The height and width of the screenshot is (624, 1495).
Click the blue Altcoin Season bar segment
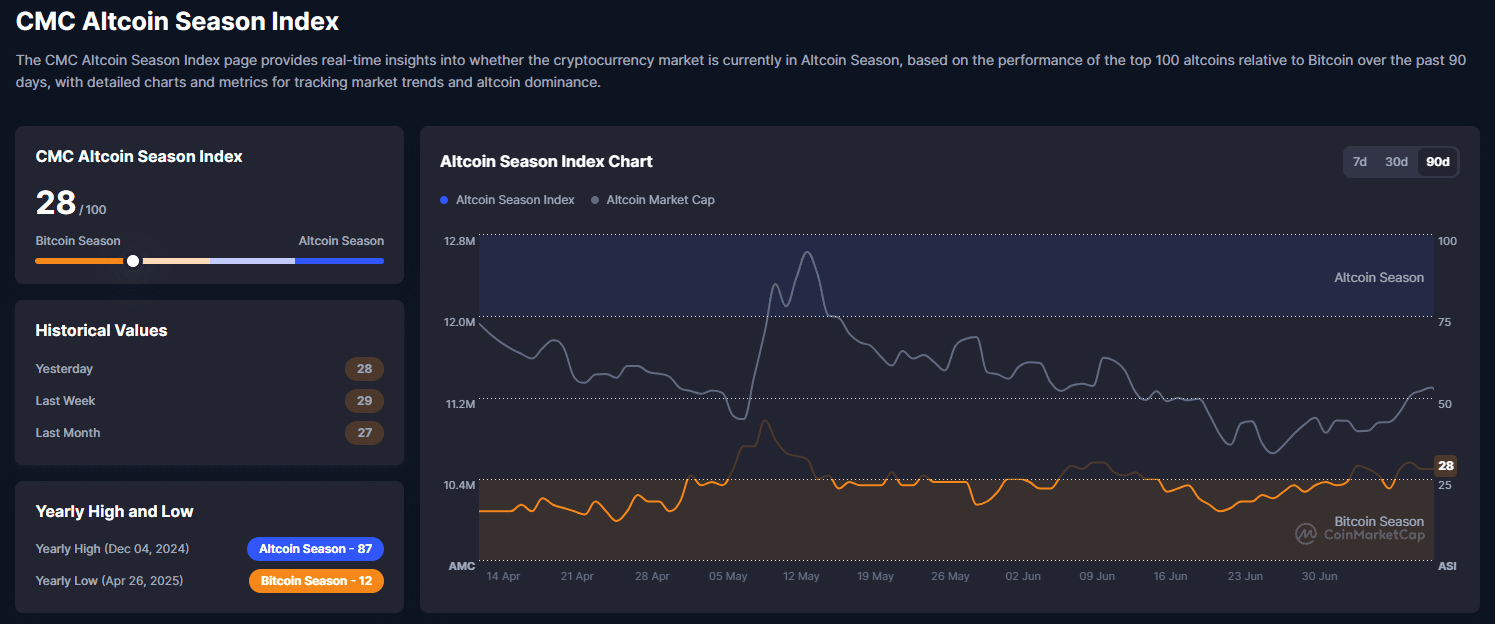tap(339, 261)
